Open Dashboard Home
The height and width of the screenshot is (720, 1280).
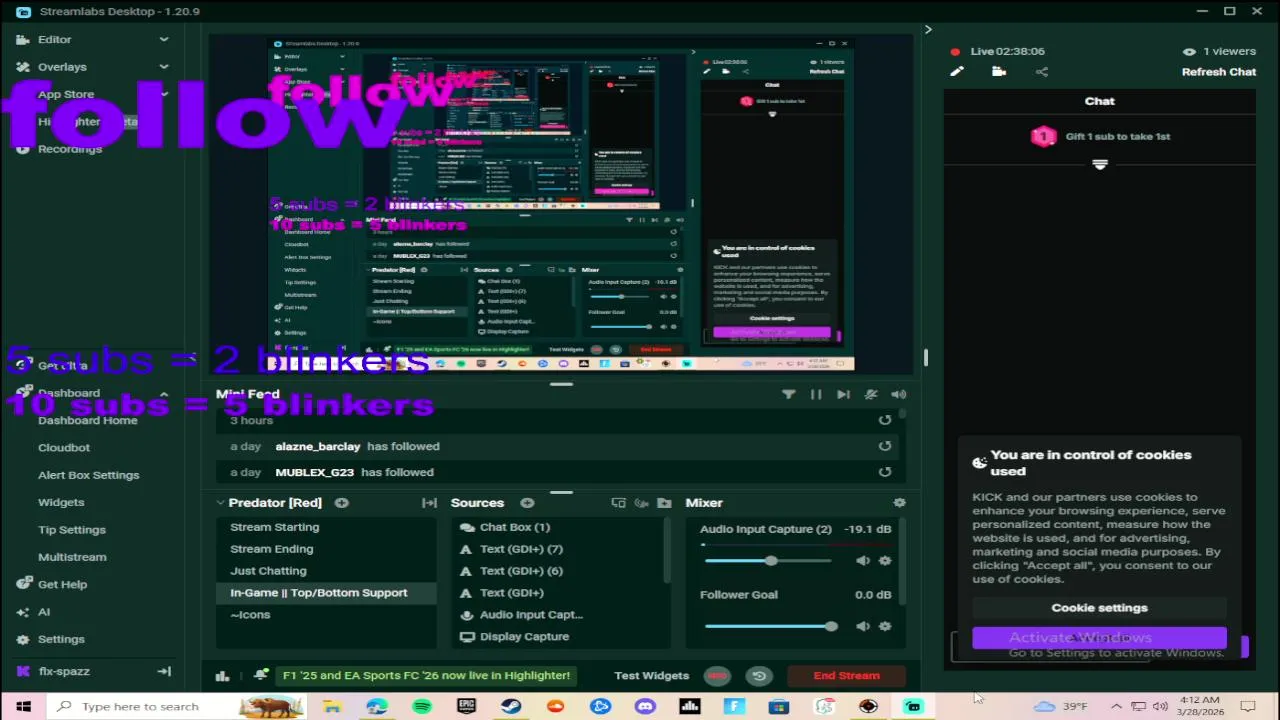click(88, 420)
